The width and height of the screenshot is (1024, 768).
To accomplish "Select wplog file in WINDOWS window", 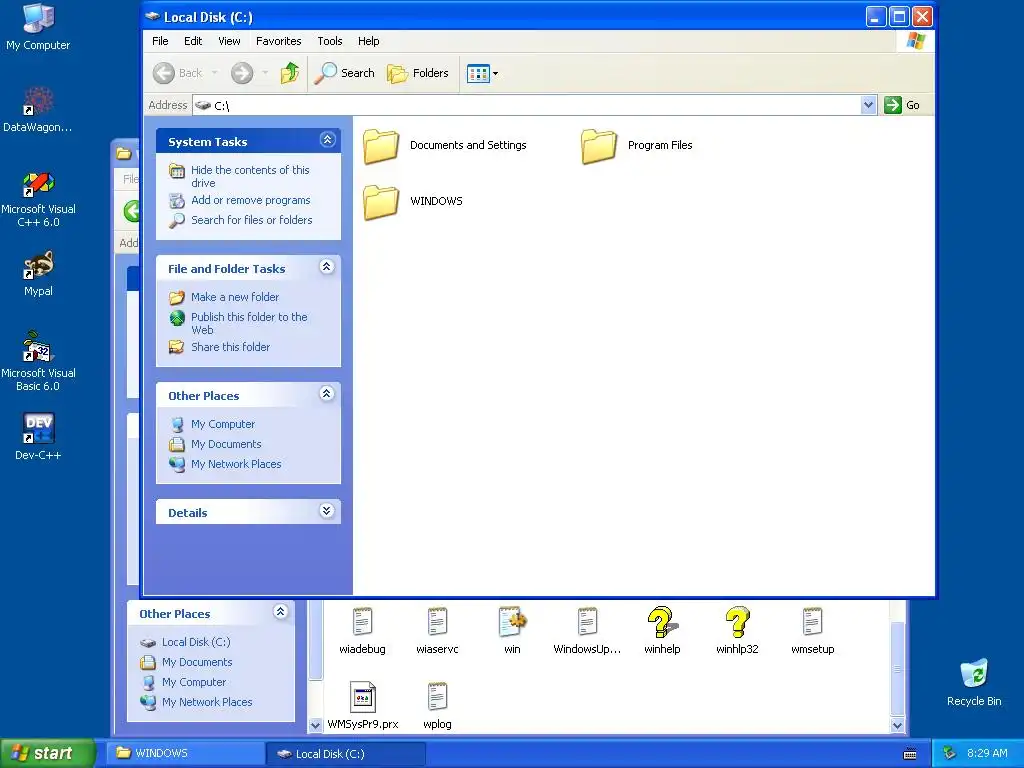I will coord(437,706).
